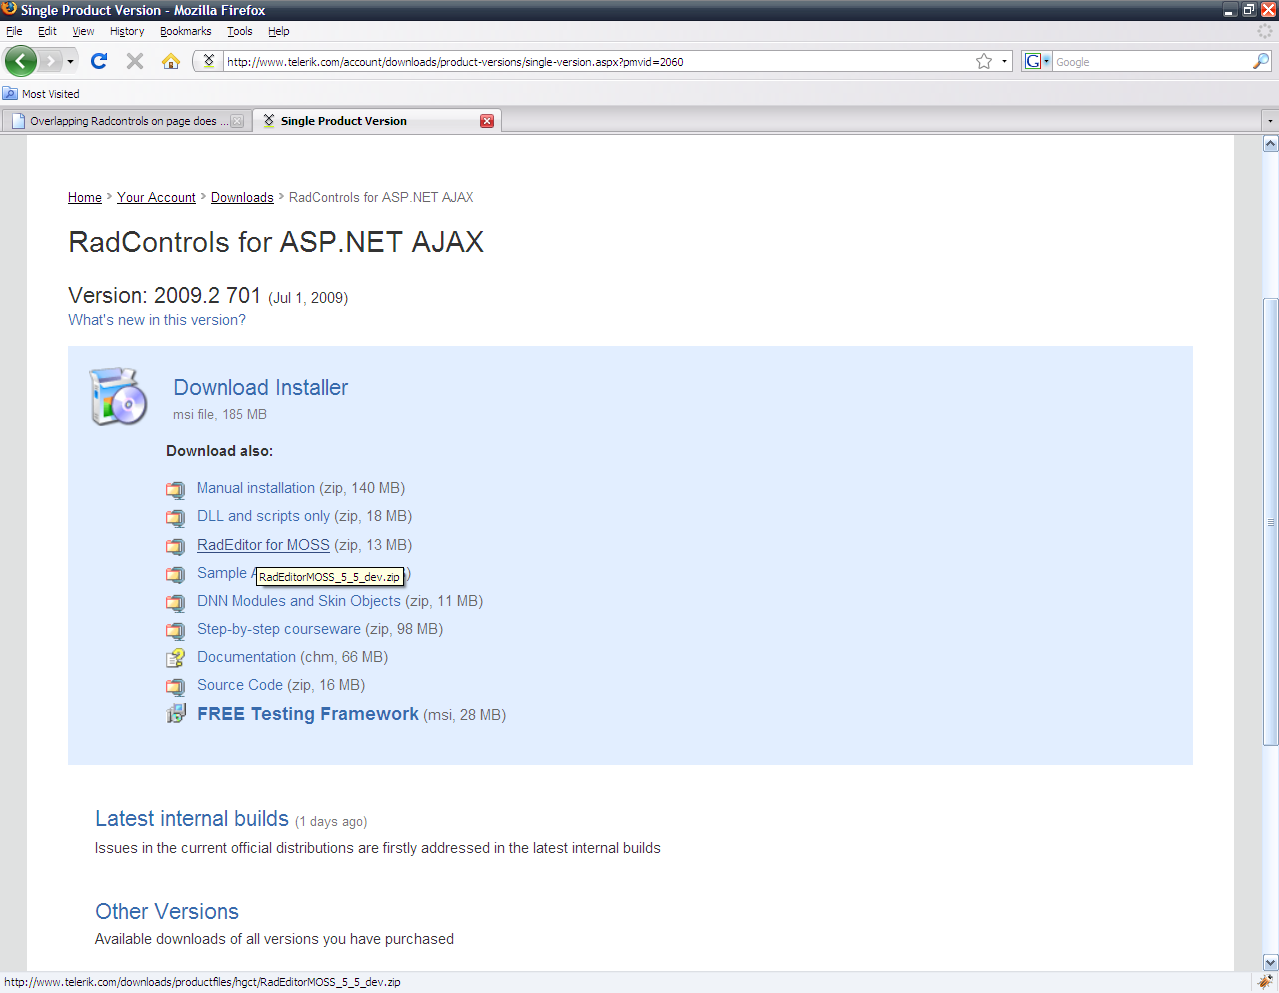Open the History menu
This screenshot has height=993, width=1279.
click(127, 31)
